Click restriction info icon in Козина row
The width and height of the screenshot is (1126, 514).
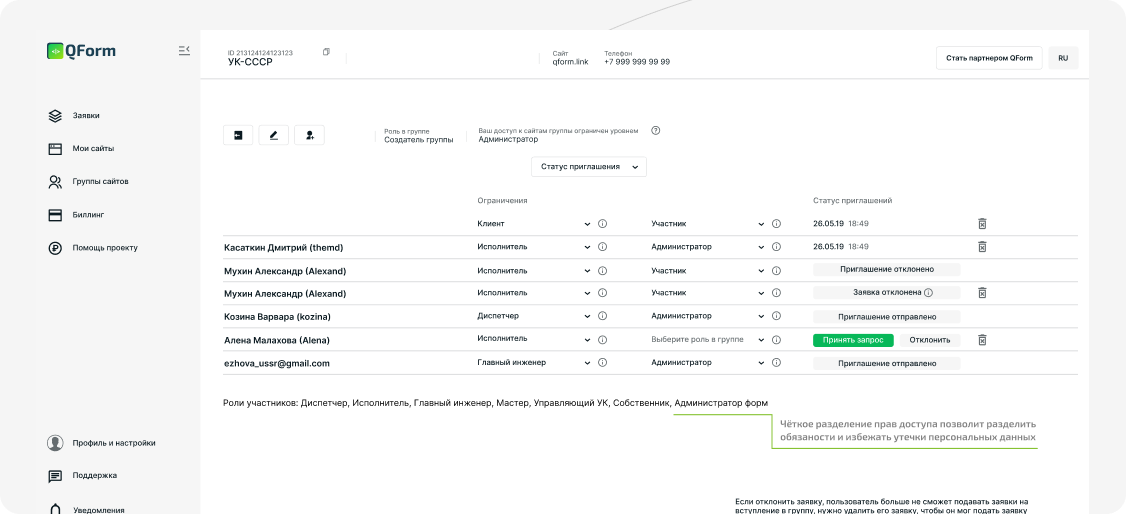(x=602, y=316)
